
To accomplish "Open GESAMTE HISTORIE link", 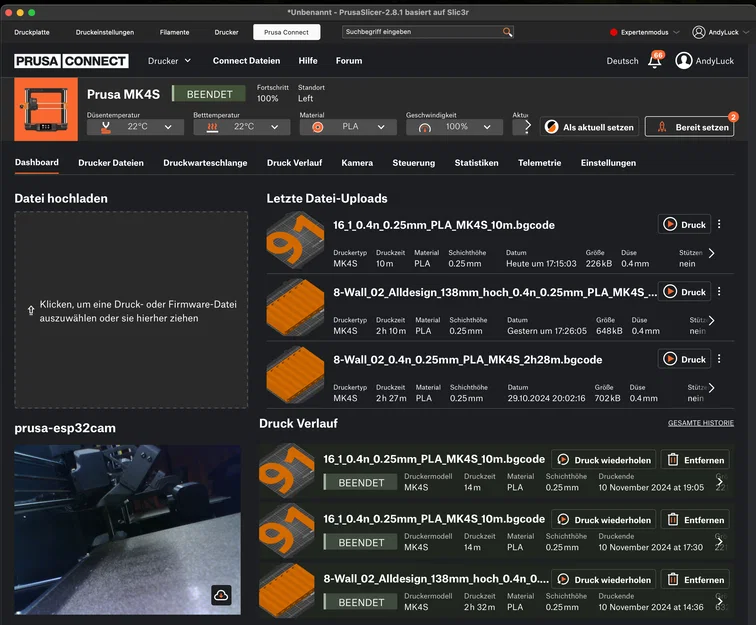I will pos(701,423).
